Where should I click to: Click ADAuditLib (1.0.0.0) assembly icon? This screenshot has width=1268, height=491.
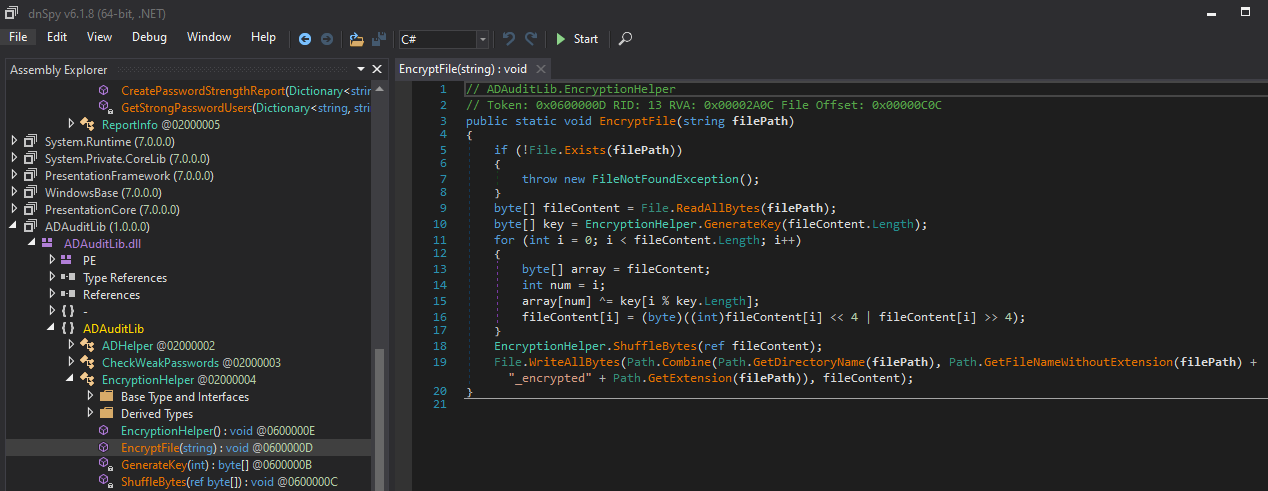(x=30, y=226)
